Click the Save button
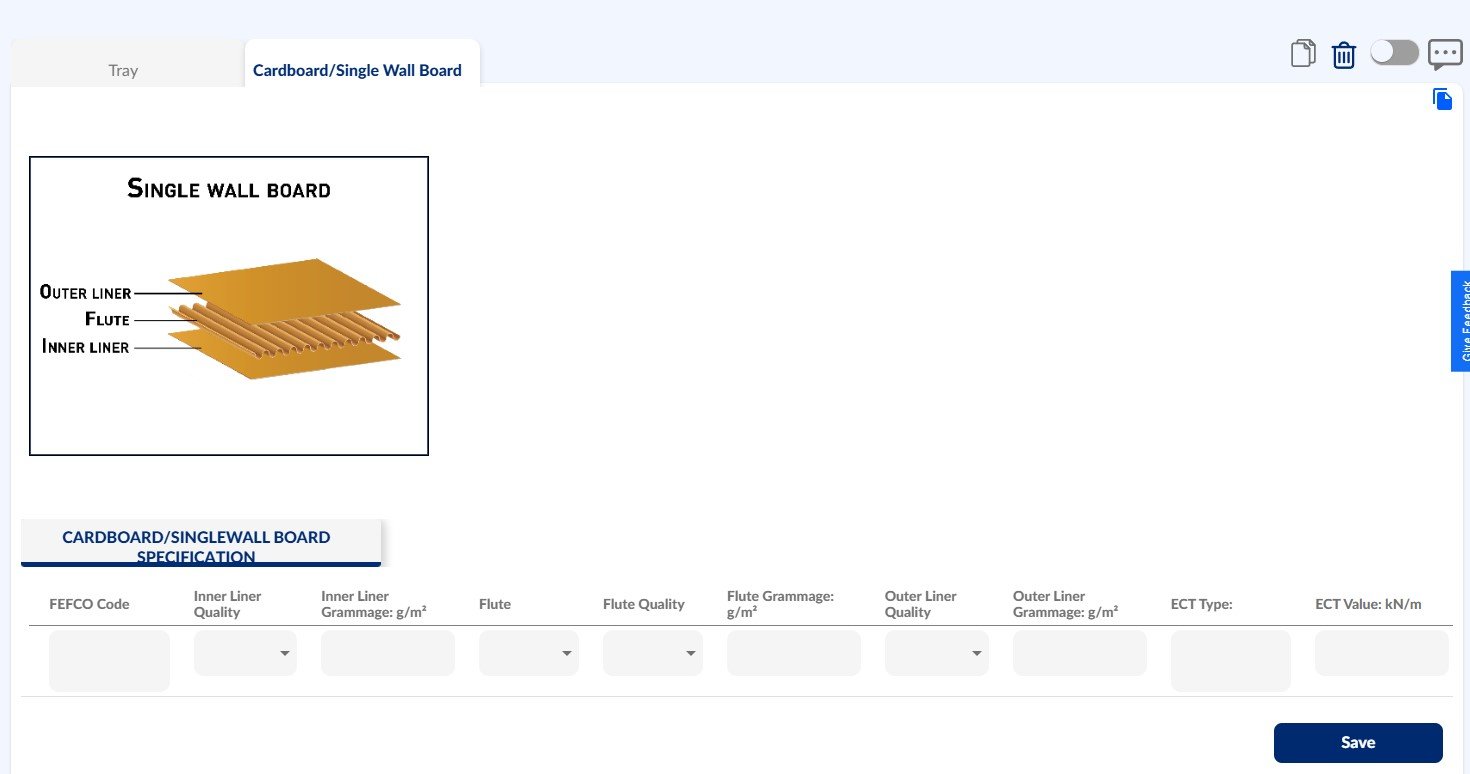Image resolution: width=1470 pixels, height=774 pixels. (1358, 743)
